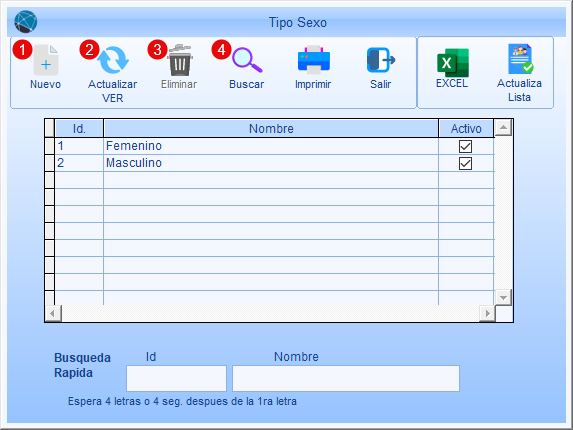
Task: Toggle the Activo checkbox for Masculino
Action: (465, 163)
